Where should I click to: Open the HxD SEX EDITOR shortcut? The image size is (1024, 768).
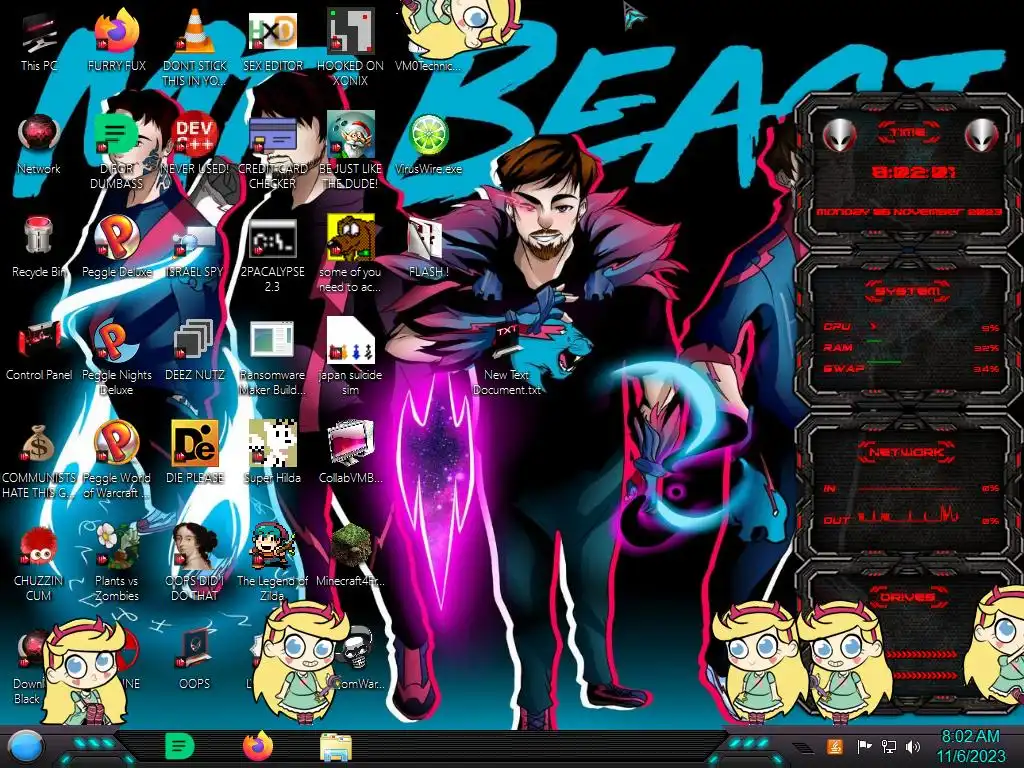(272, 42)
